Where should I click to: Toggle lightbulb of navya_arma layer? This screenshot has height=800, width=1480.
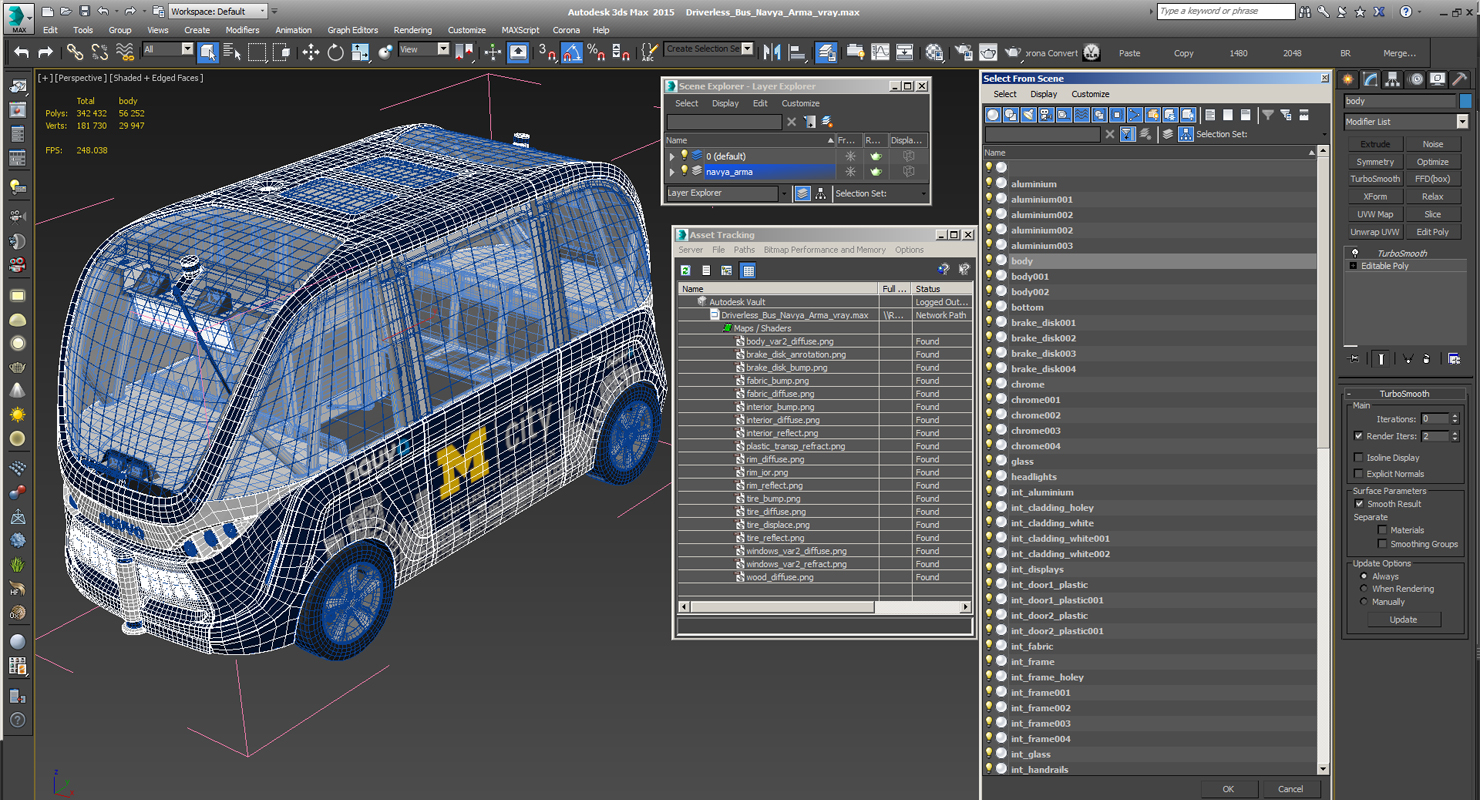click(684, 172)
